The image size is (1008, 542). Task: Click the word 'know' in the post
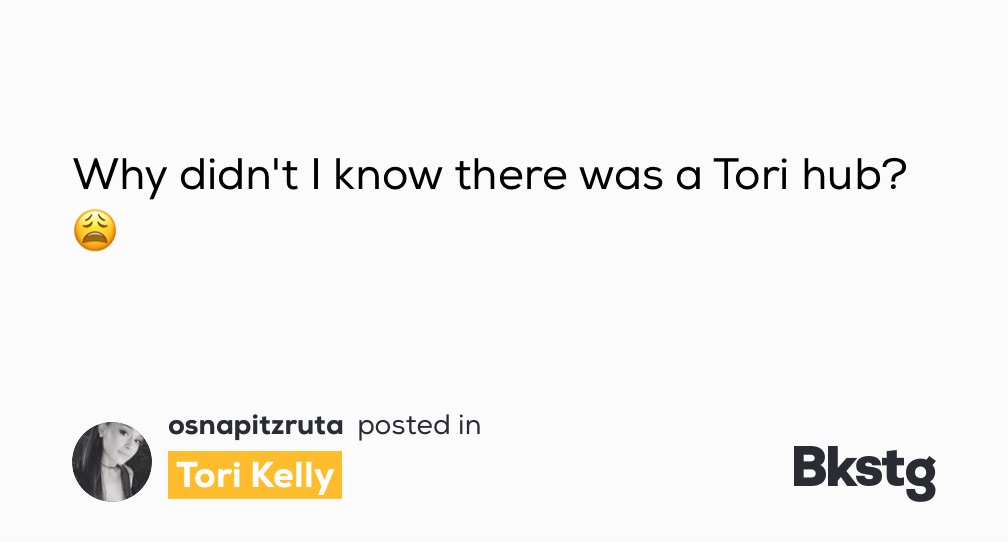[388, 174]
